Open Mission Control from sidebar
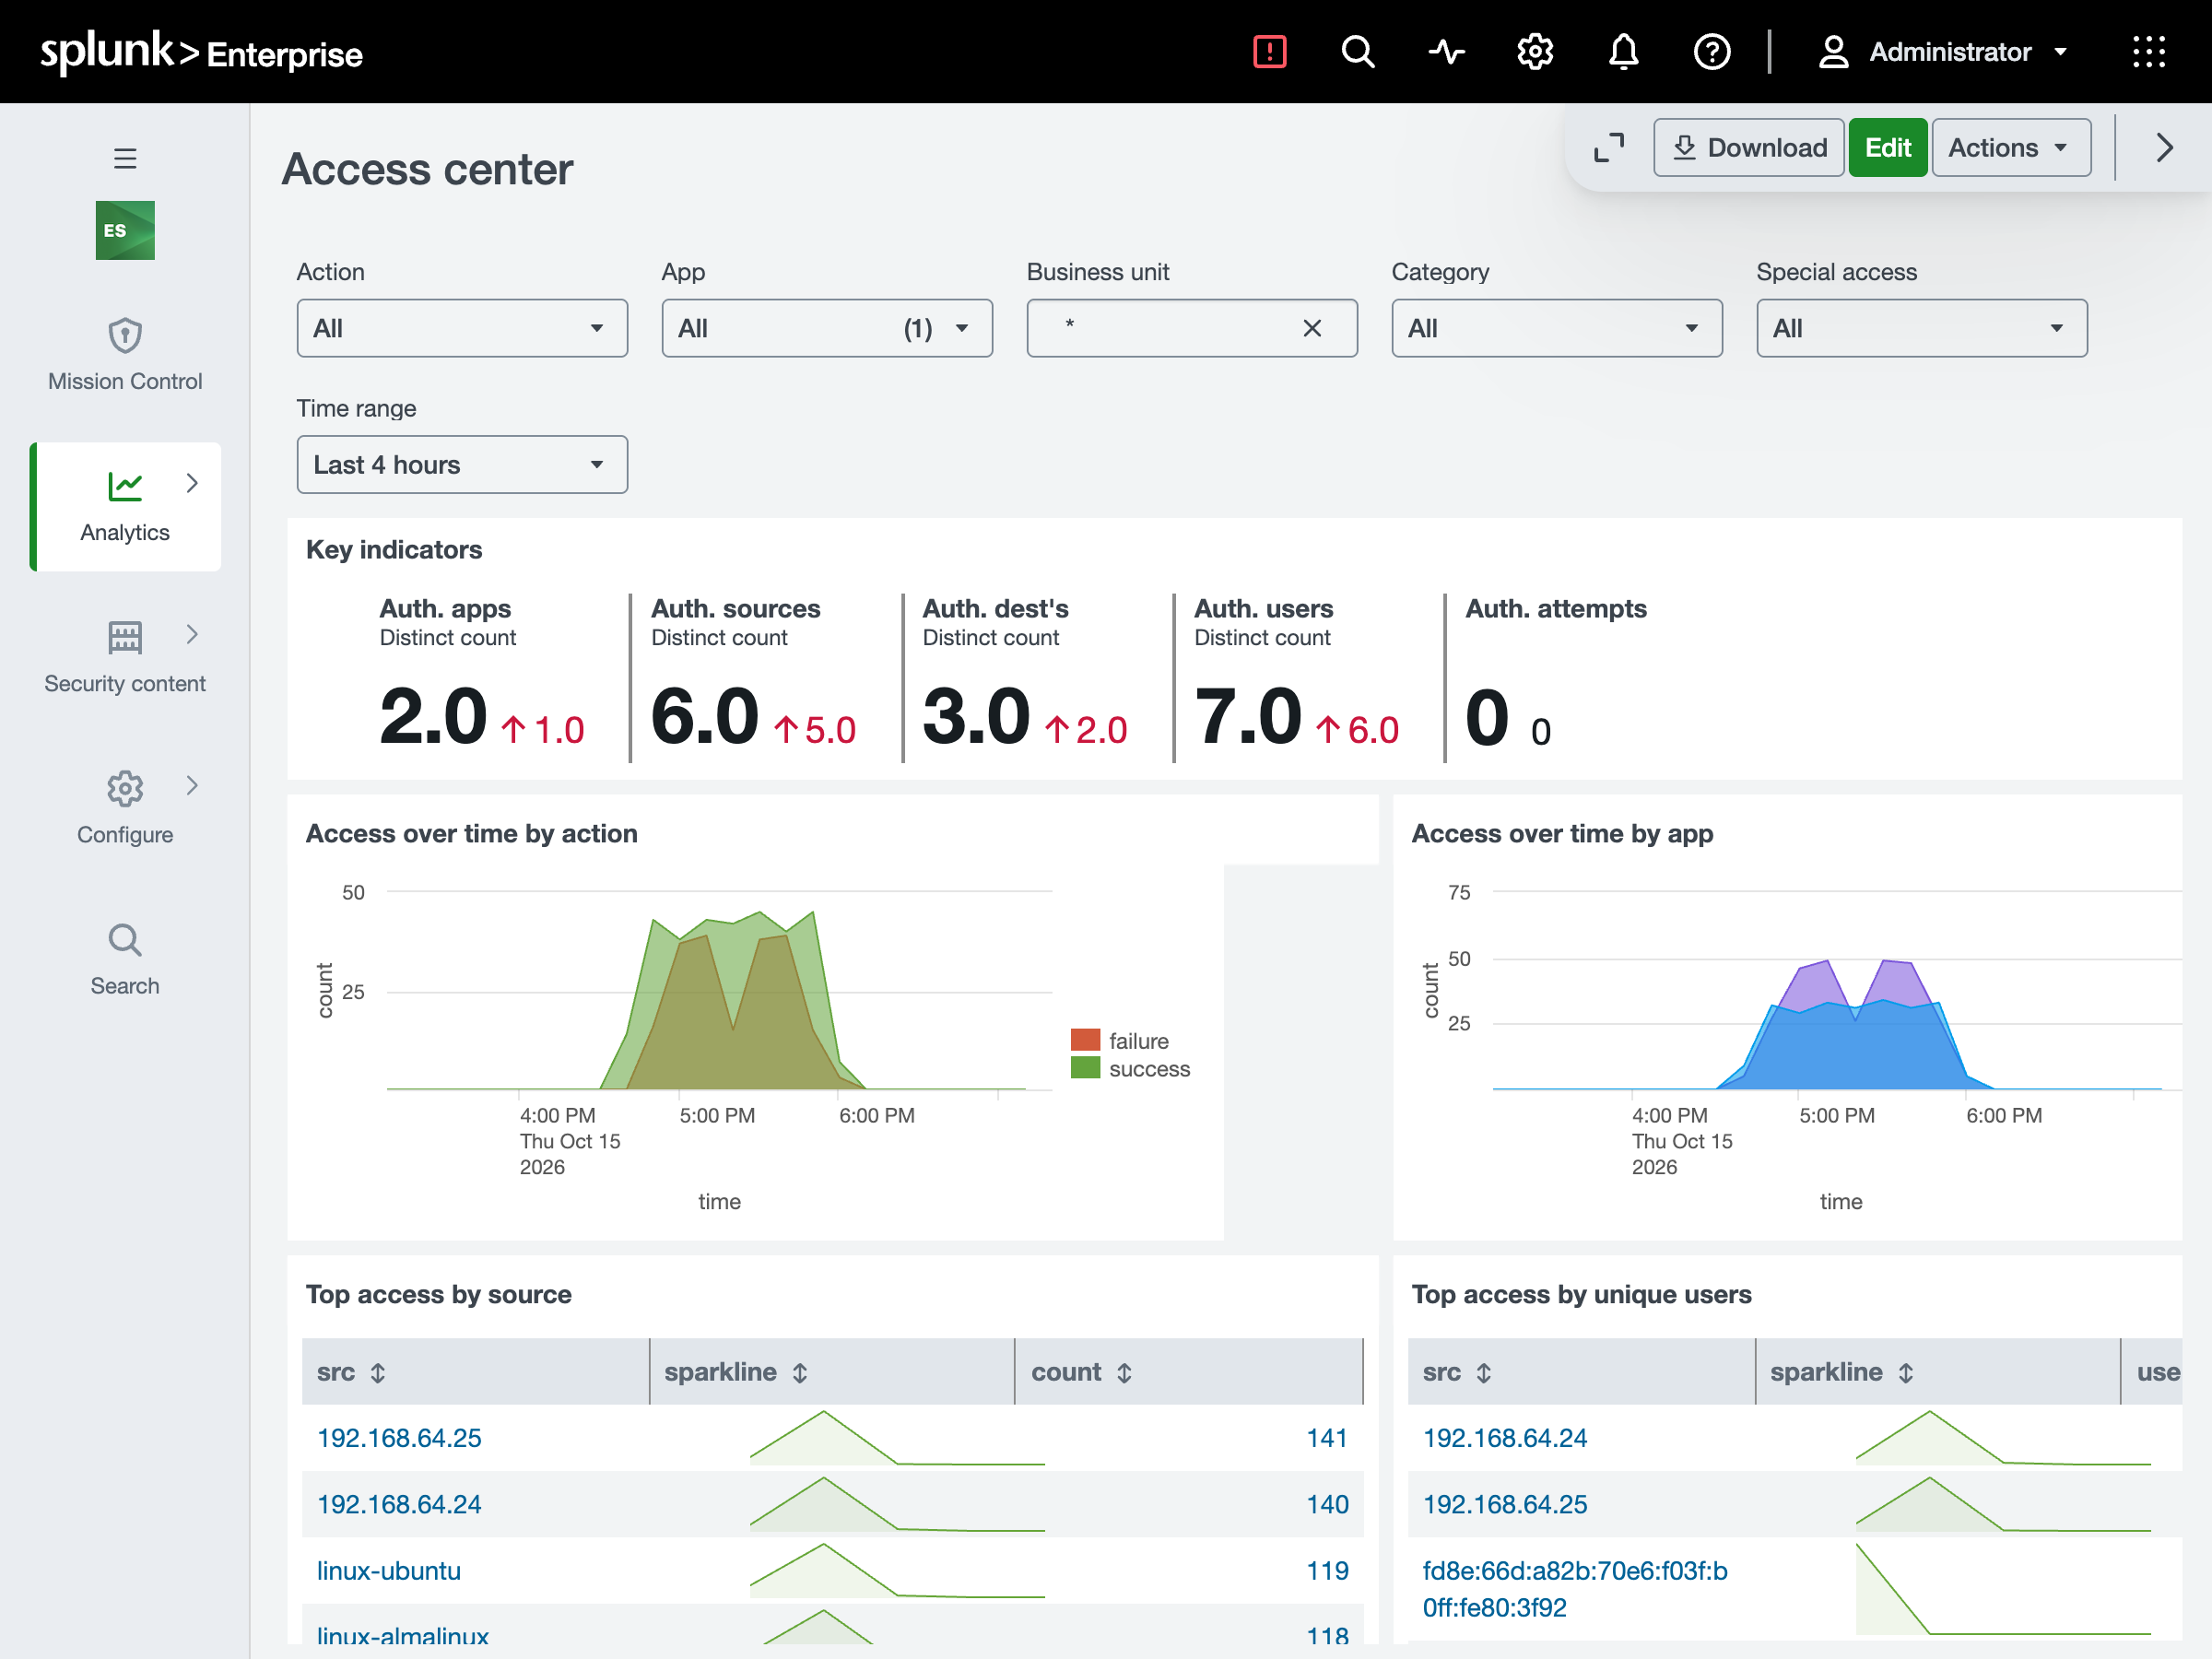The width and height of the screenshot is (2212, 1659). [x=125, y=355]
